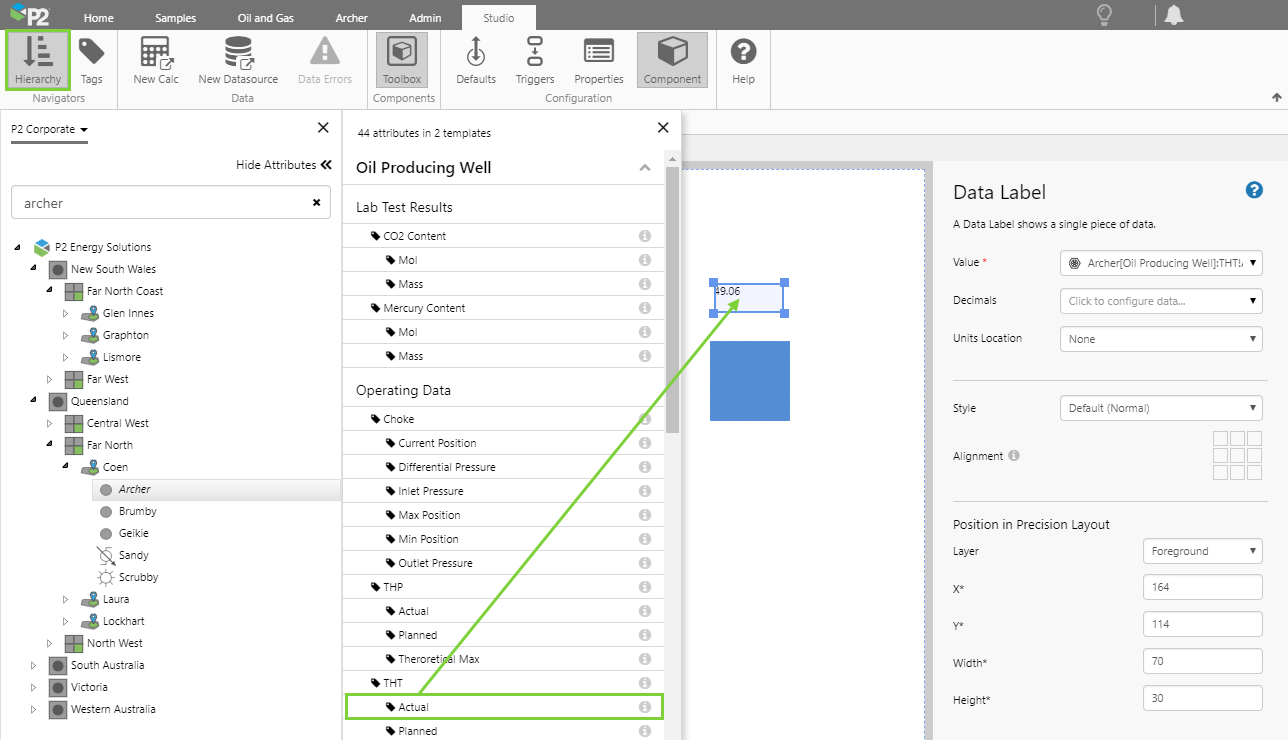Open the Tags navigator
The height and width of the screenshot is (740, 1288).
[91, 60]
